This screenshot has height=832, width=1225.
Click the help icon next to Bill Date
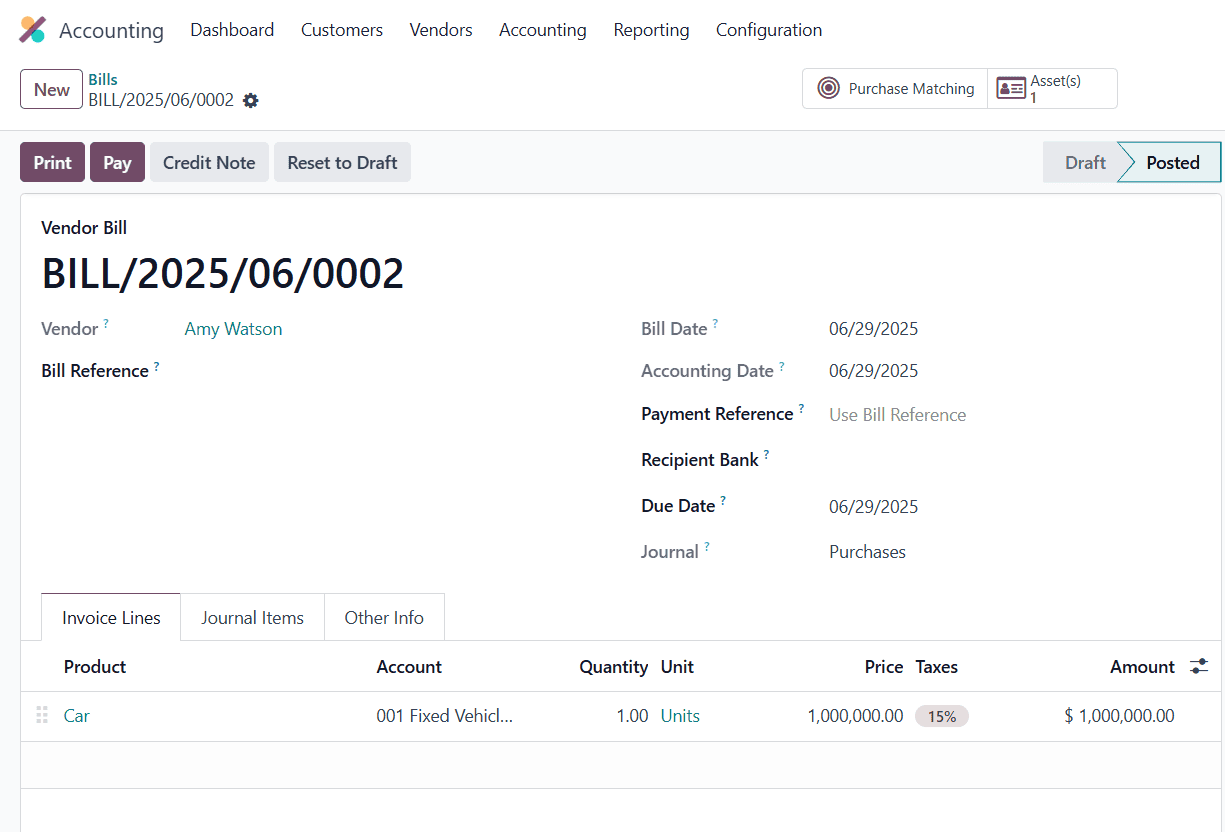pyautogui.click(x=716, y=320)
